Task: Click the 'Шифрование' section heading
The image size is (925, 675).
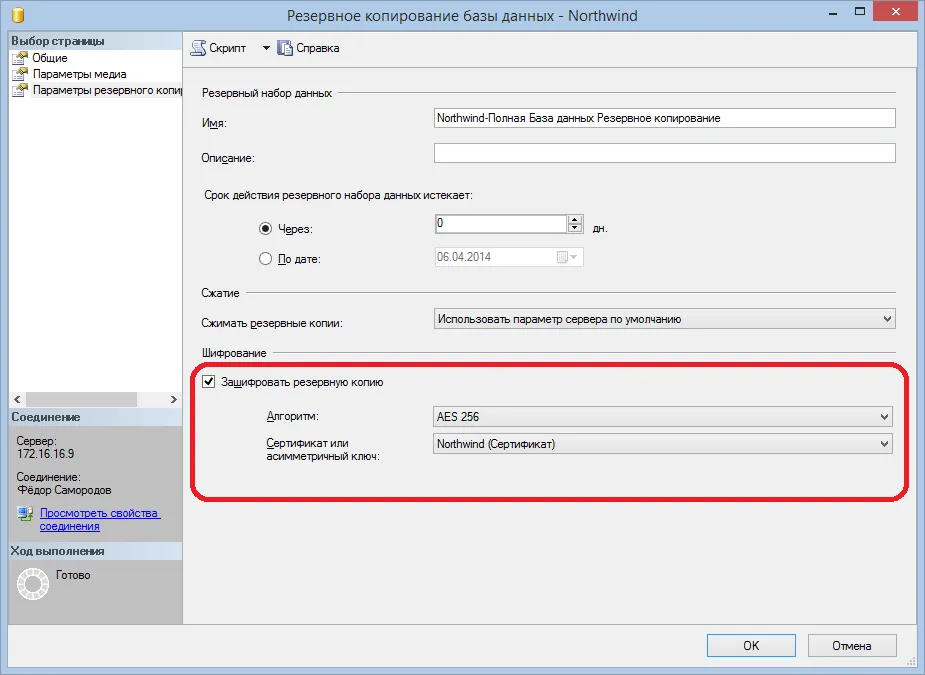Action: (x=234, y=353)
